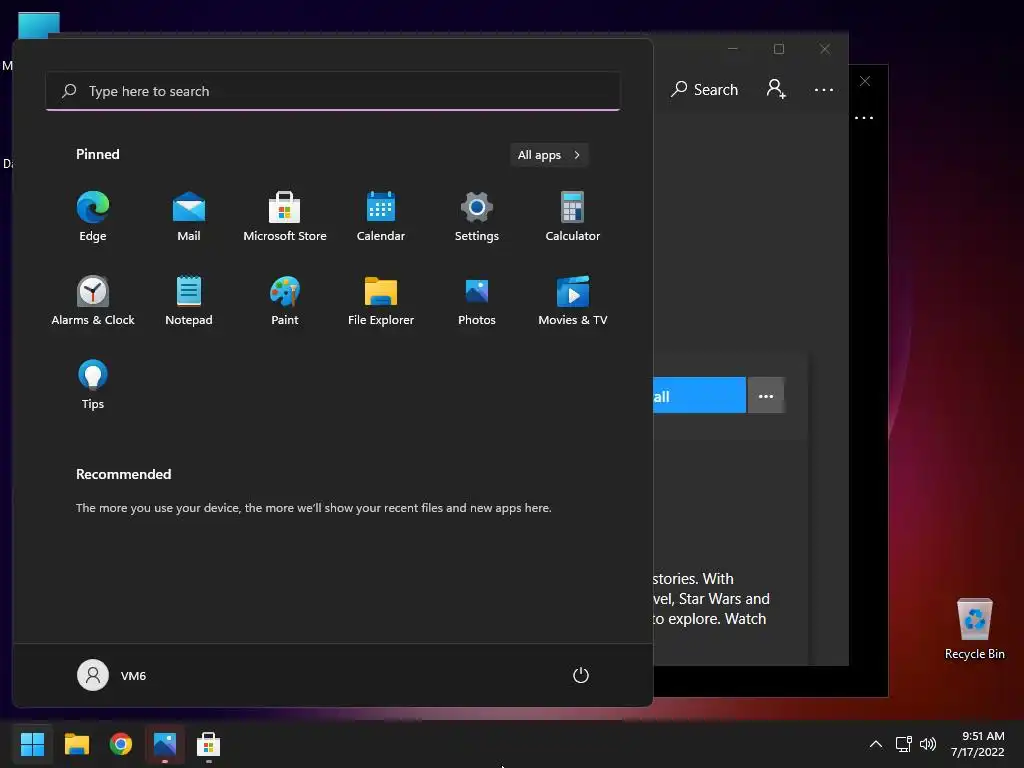Open Microsoft Store from pinned apps
This screenshot has height=768, width=1024.
(x=285, y=217)
